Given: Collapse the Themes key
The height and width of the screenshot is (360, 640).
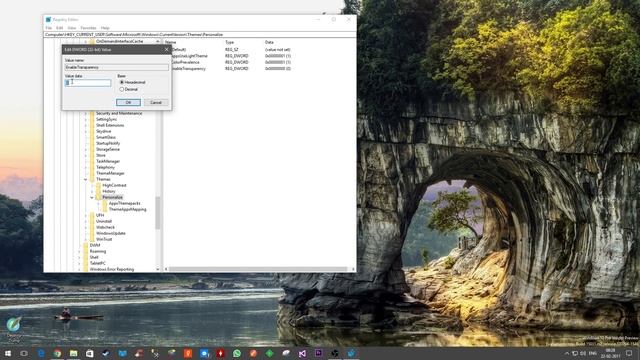Looking at the screenshot, I should (x=86, y=179).
